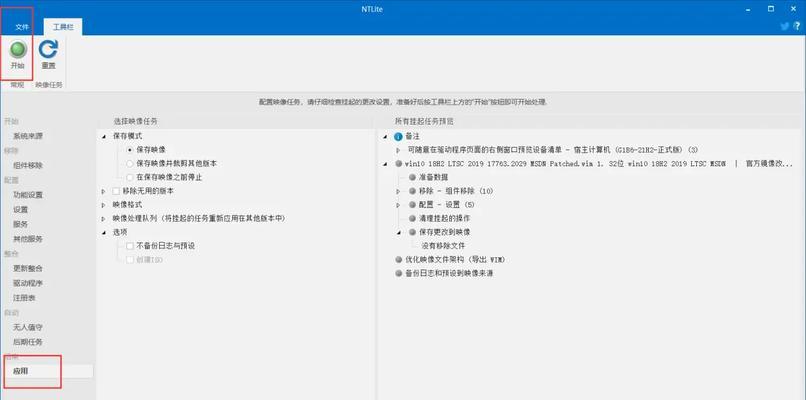
Task: Open the 功能设置 sidebar page
Action: coord(28,195)
